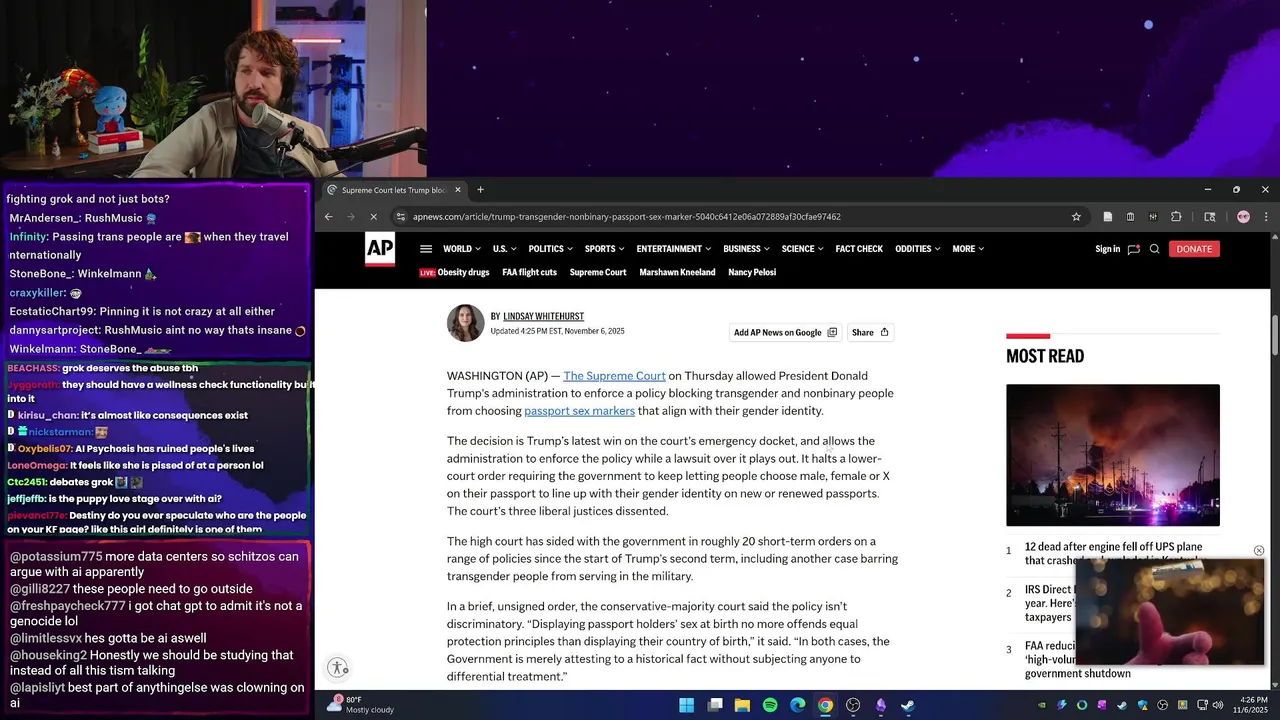1280x720 pixels.
Task: Open 'passport sex markers' article link
Action: pyautogui.click(x=579, y=411)
